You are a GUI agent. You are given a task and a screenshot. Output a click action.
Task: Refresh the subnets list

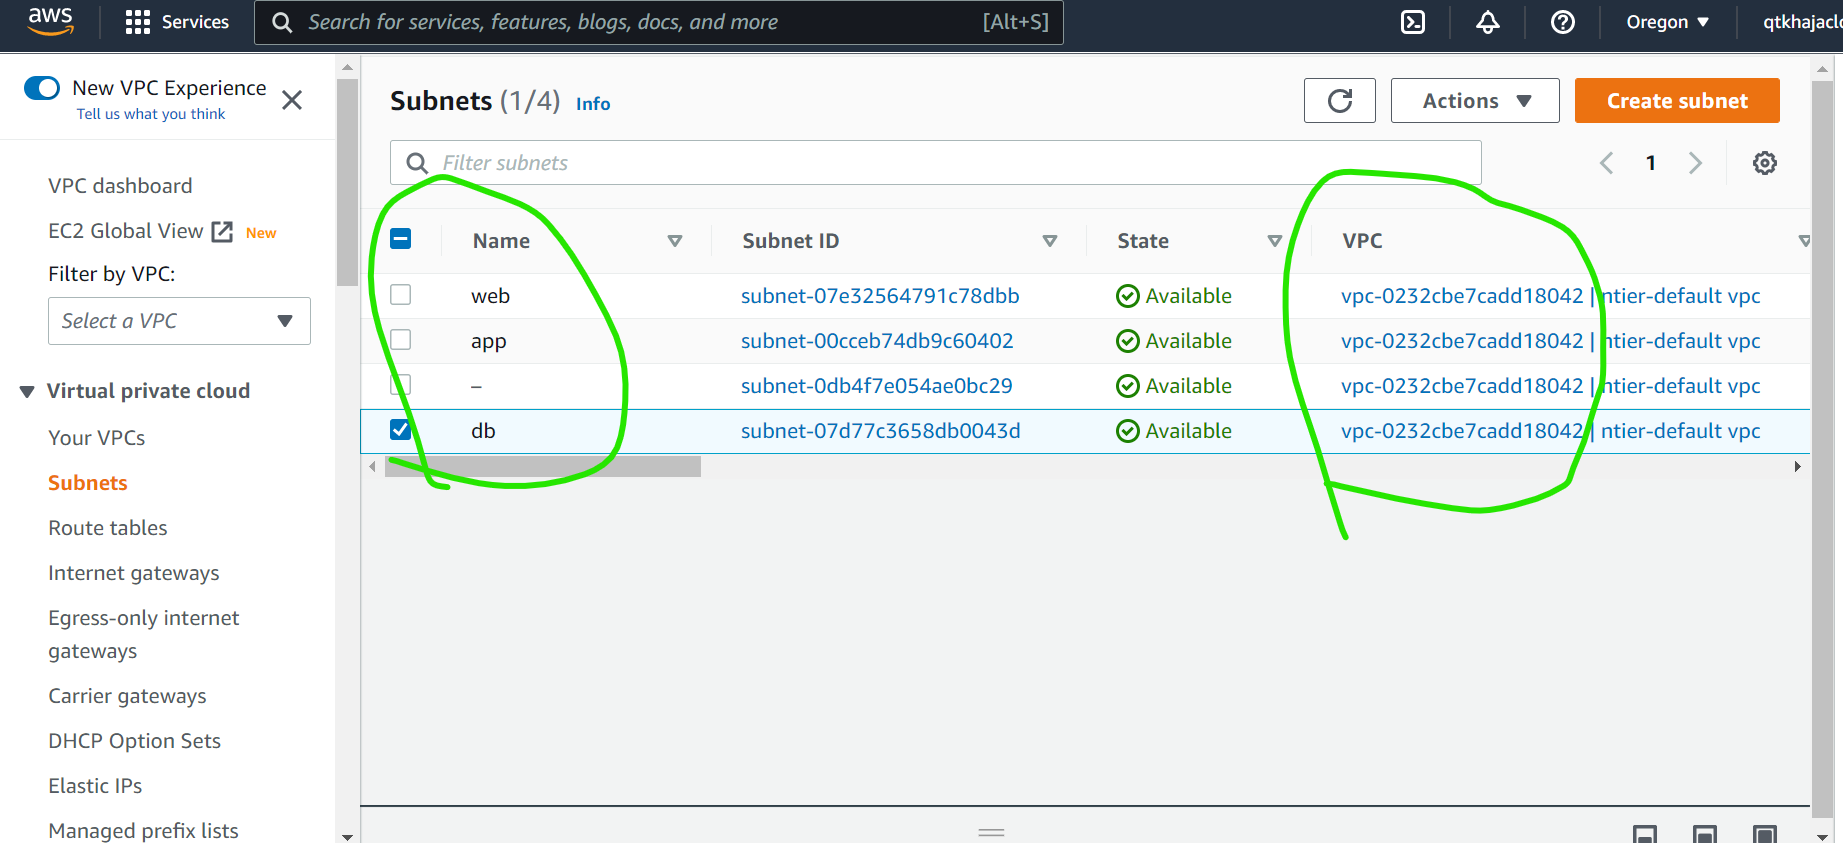(x=1340, y=101)
